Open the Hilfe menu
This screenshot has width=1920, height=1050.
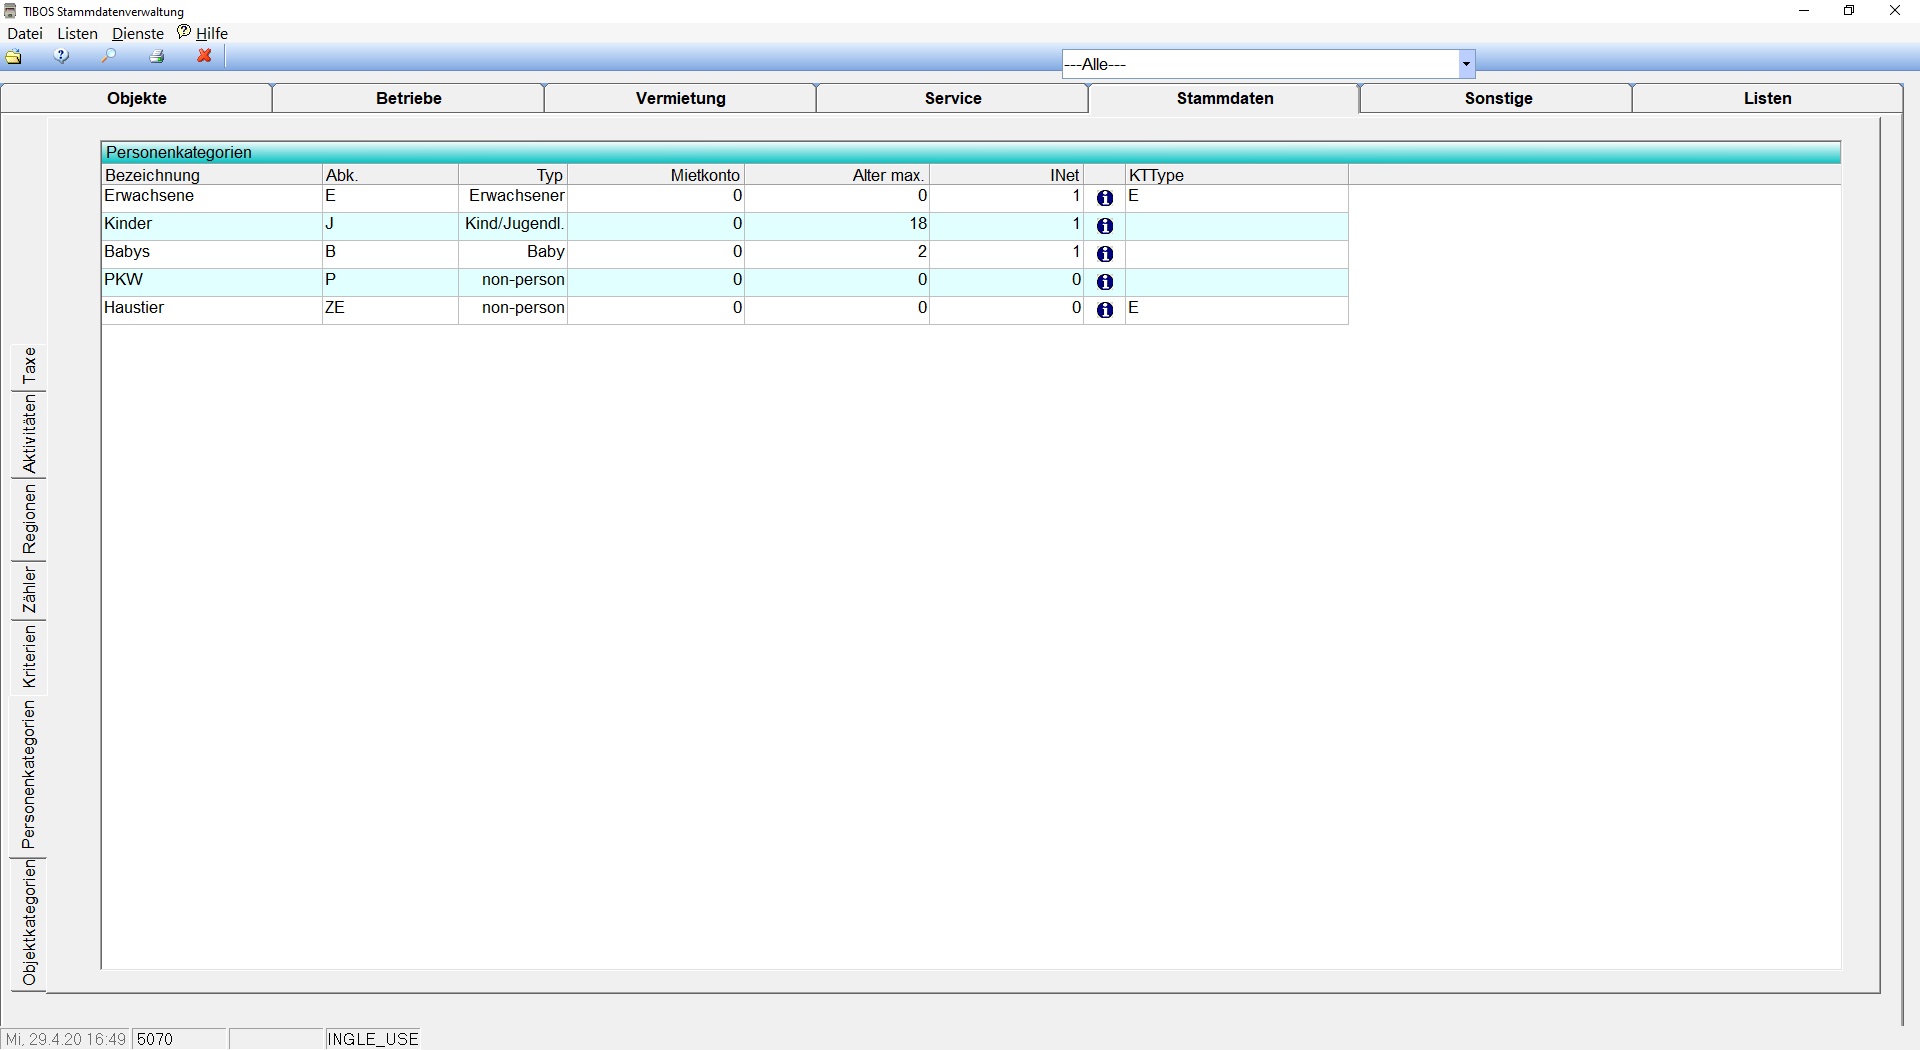pyautogui.click(x=204, y=33)
